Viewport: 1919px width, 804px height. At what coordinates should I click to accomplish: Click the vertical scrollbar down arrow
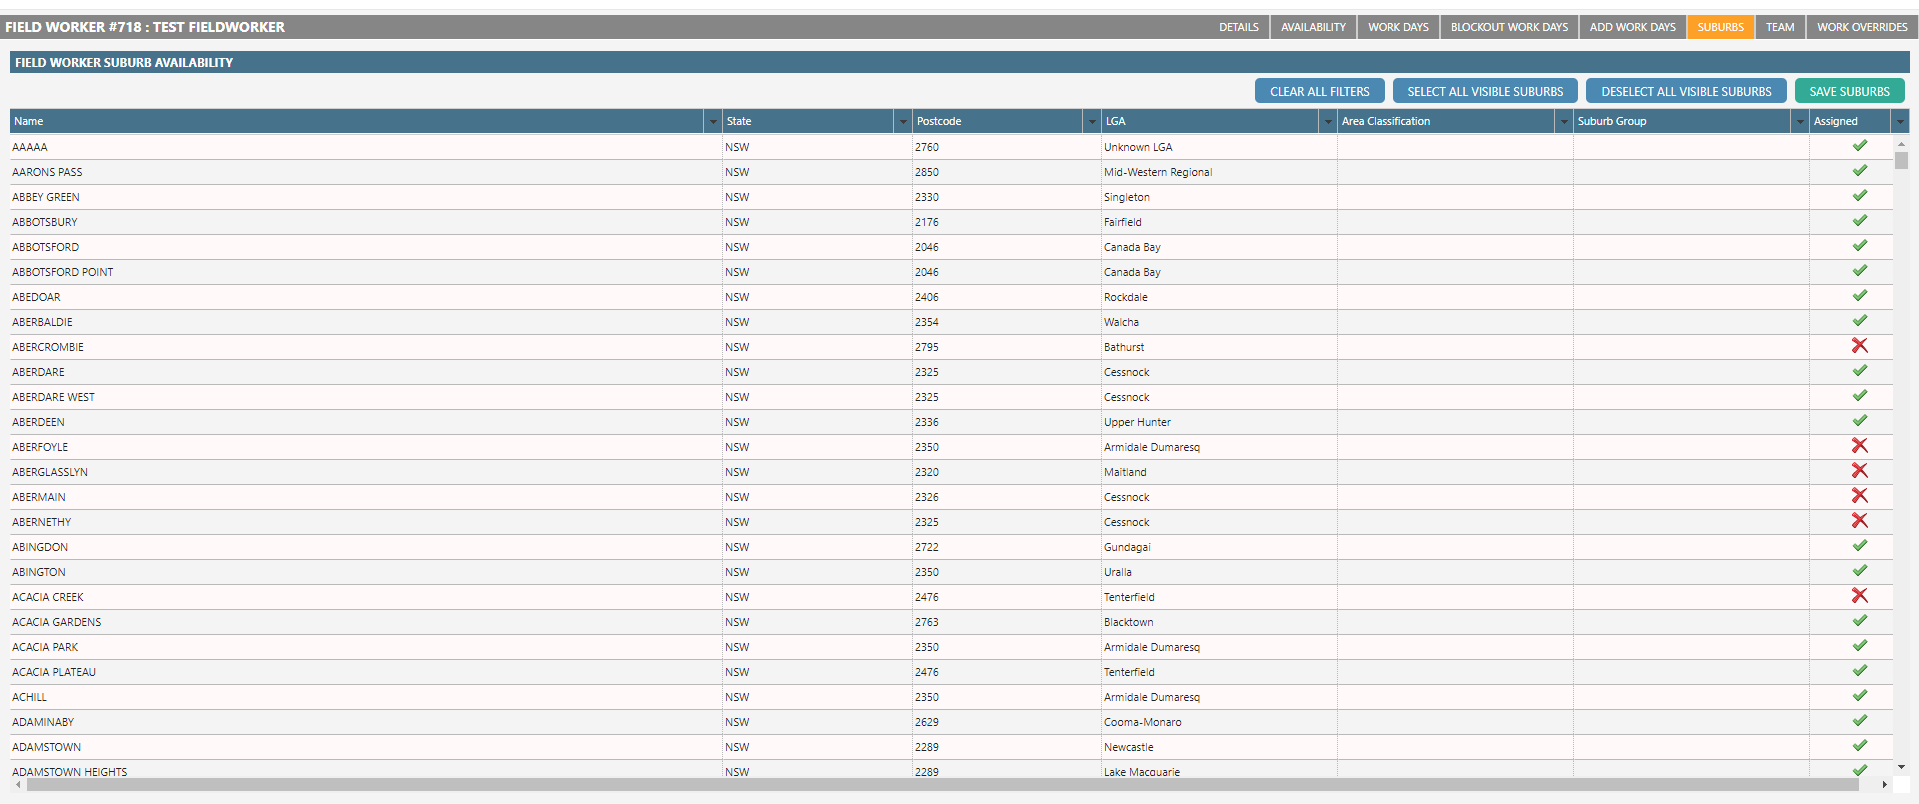pyautogui.click(x=1901, y=768)
